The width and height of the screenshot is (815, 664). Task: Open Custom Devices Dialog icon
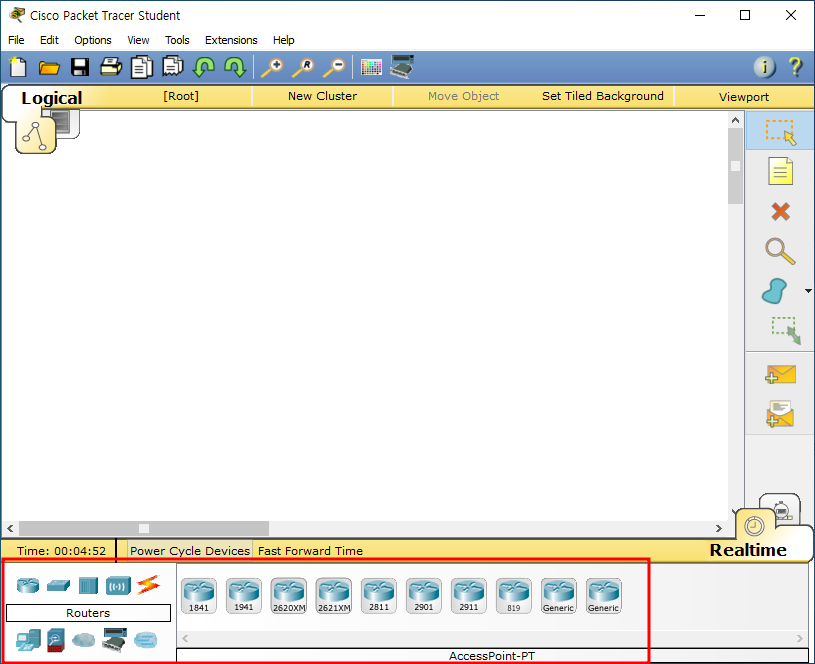pos(402,67)
